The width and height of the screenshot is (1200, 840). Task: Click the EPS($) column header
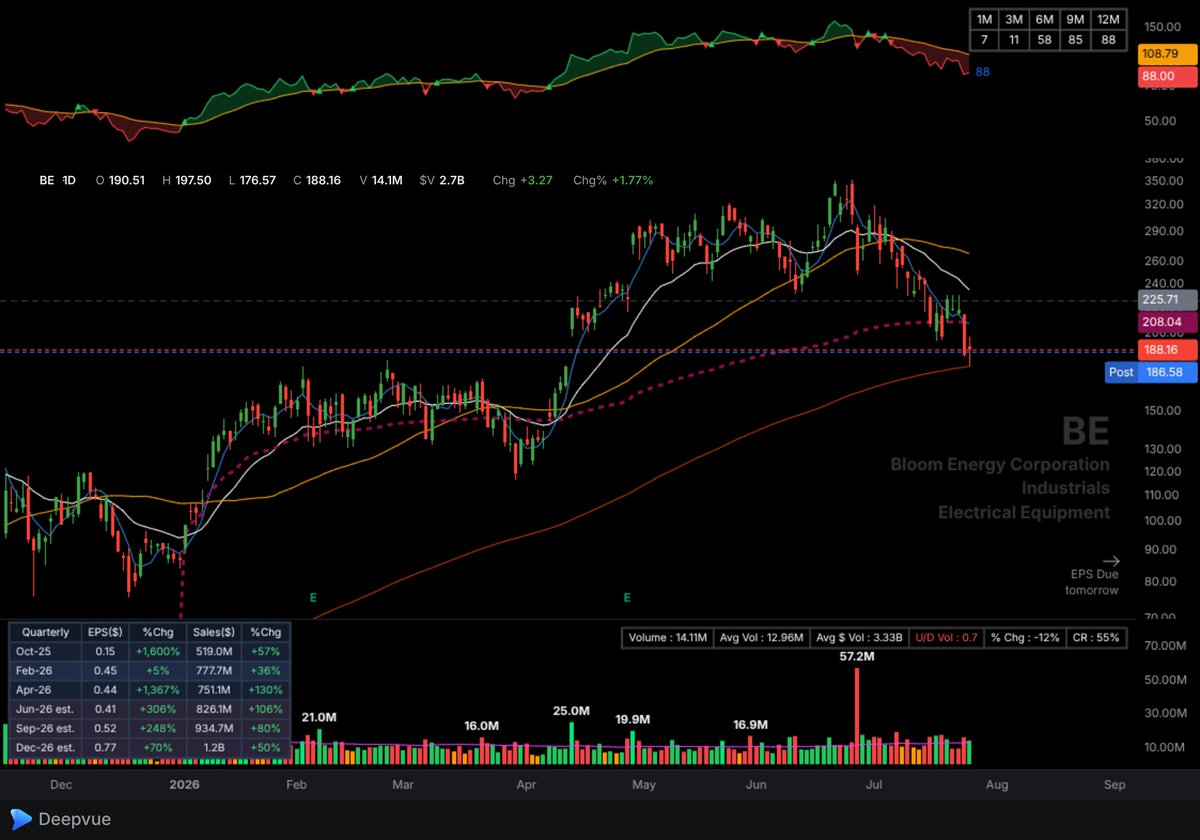(106, 632)
